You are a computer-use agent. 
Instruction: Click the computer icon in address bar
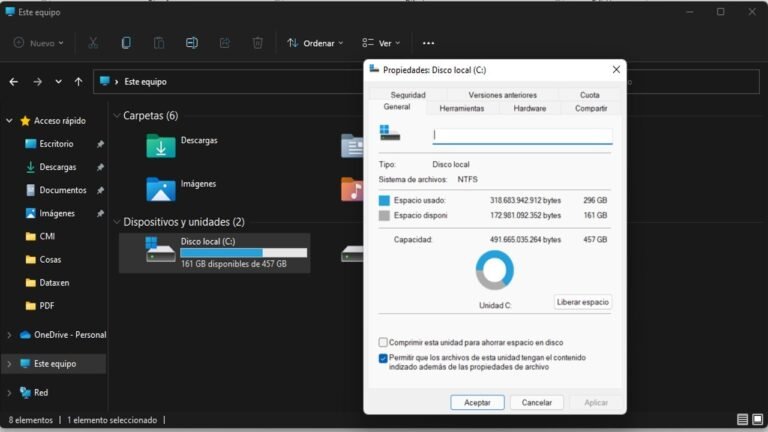[104, 81]
